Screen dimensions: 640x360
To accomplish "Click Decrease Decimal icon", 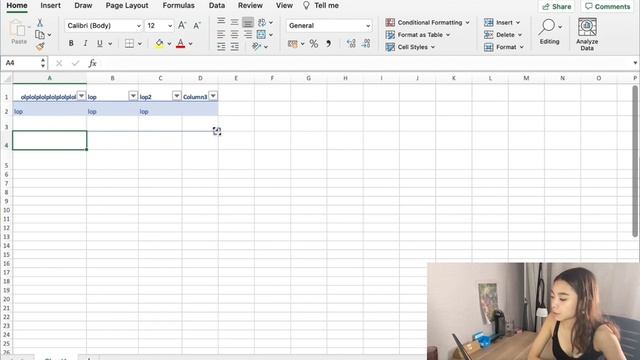I will 366,43.
